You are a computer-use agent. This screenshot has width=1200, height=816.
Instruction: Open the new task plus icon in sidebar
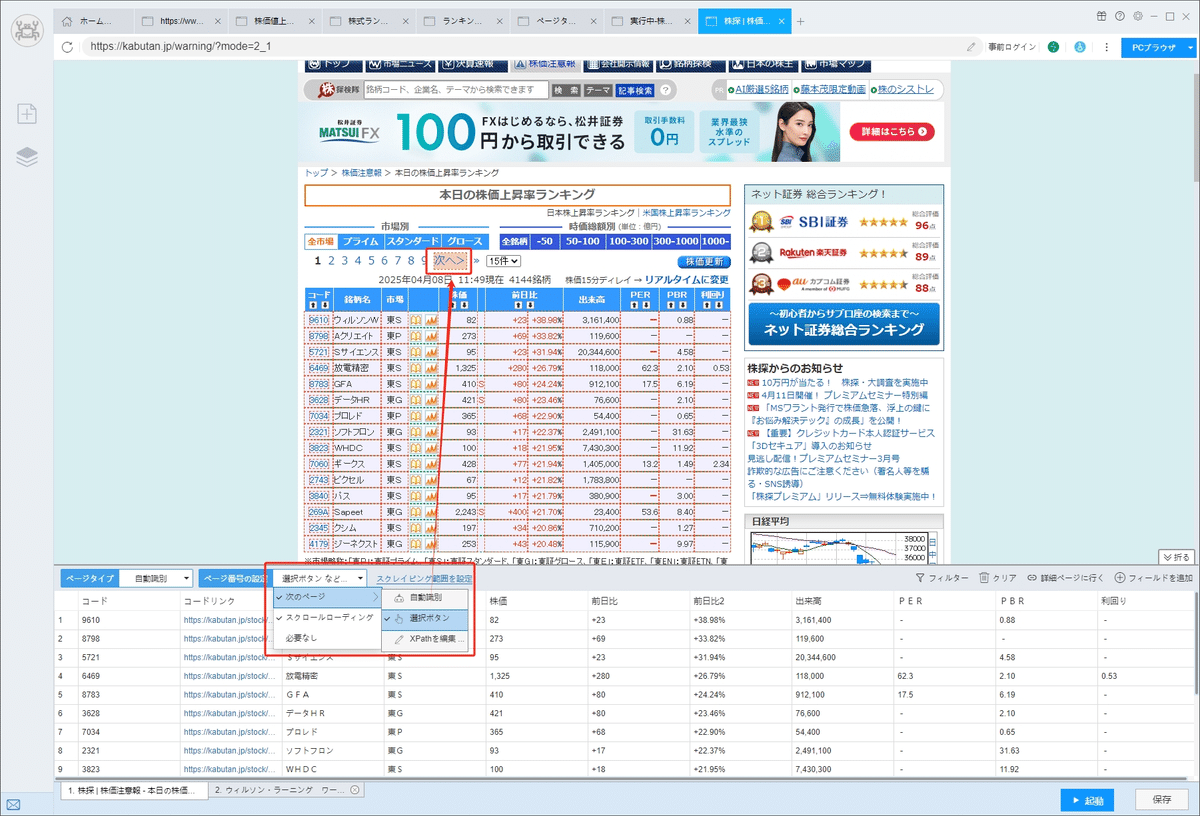27,114
